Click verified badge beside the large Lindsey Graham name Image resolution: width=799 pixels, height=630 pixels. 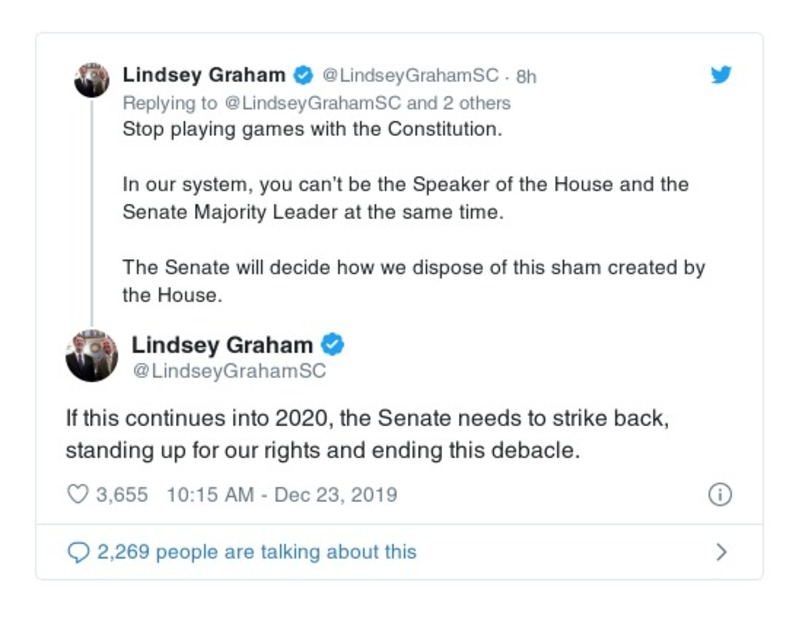pos(332,345)
